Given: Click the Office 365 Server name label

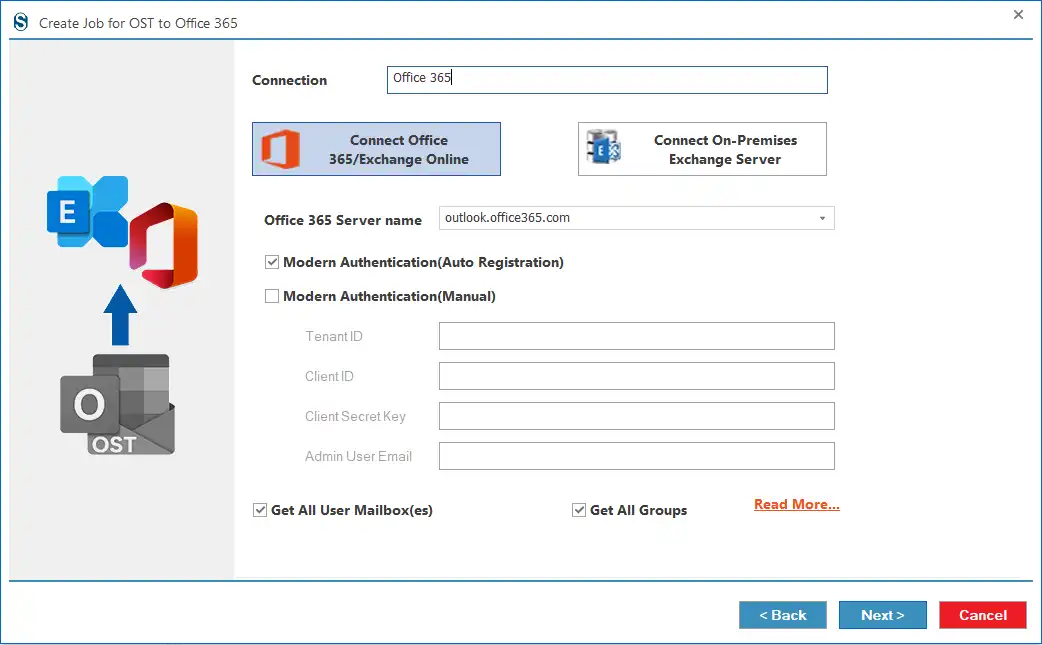Looking at the screenshot, I should (343, 220).
